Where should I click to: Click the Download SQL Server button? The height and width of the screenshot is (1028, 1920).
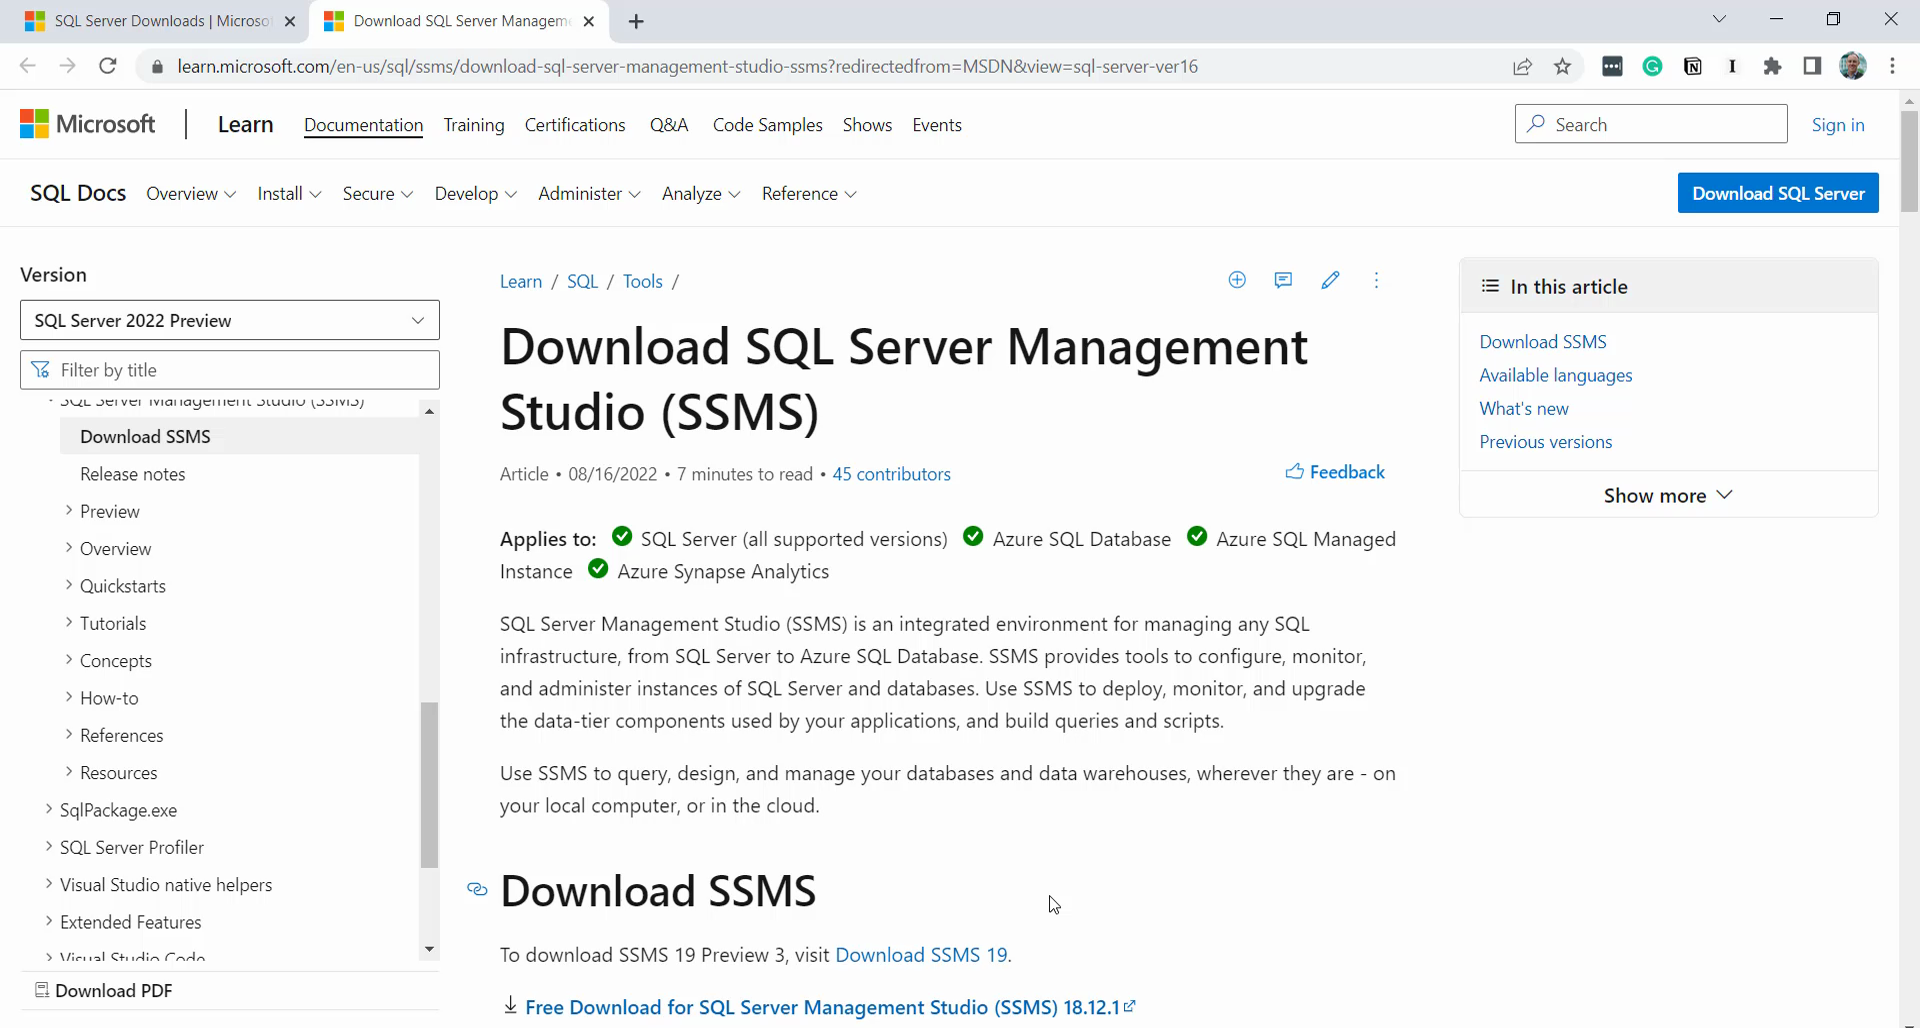1777,194
